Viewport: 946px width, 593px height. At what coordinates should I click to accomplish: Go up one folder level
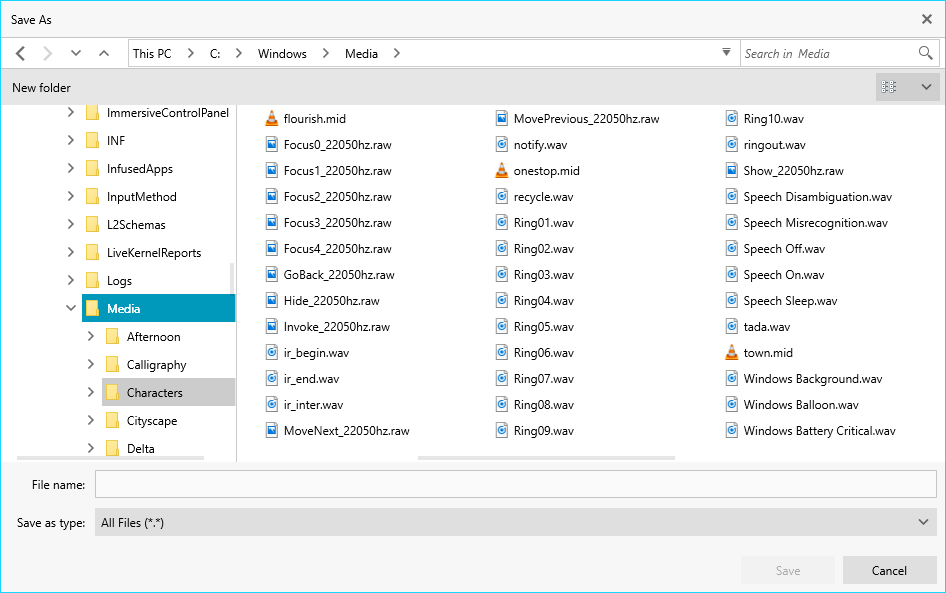(x=104, y=53)
